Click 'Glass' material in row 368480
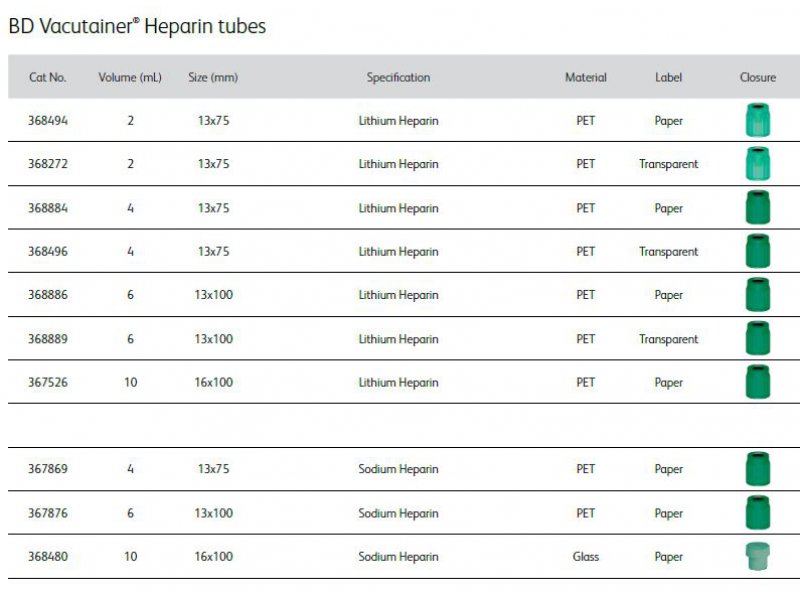Image resolution: width=800 pixels, height=600 pixels. coord(586,557)
